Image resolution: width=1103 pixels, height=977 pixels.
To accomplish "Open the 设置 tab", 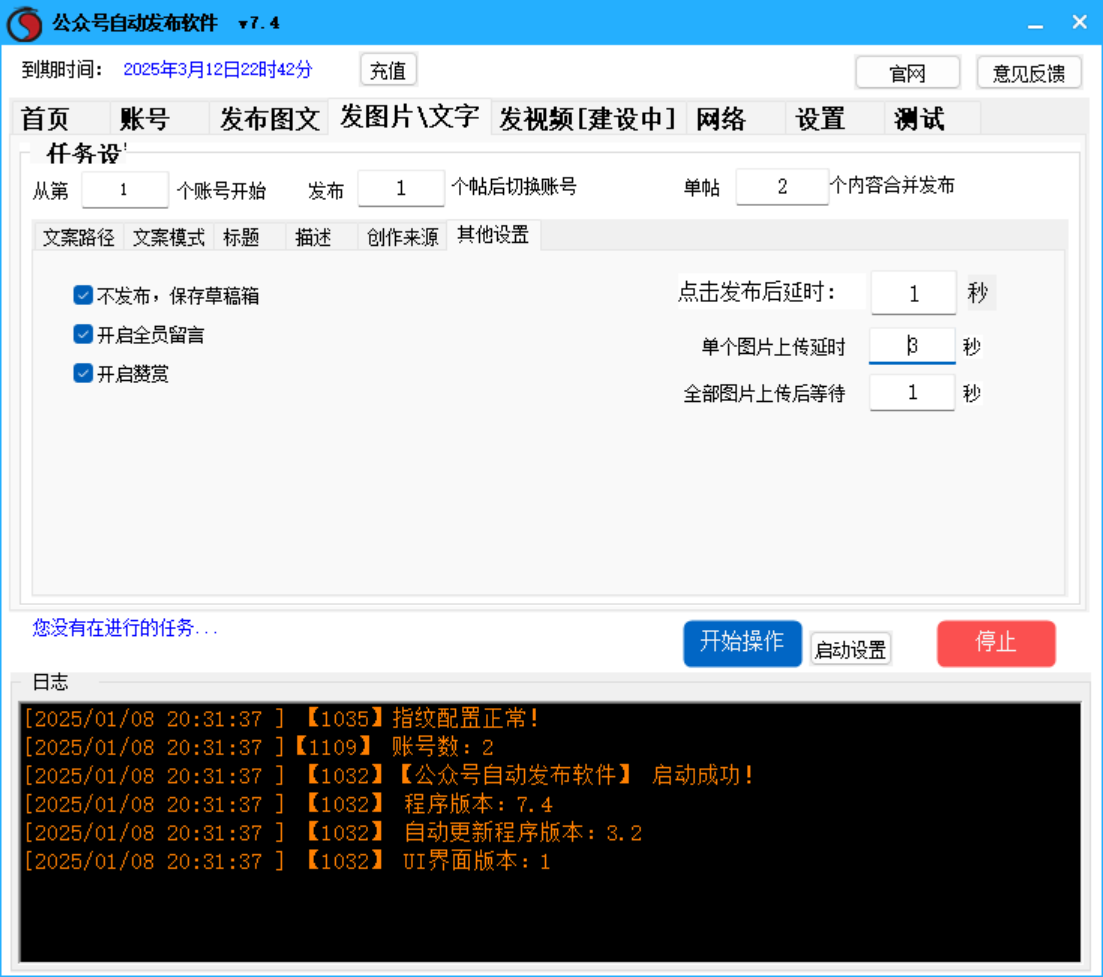I will [835, 118].
